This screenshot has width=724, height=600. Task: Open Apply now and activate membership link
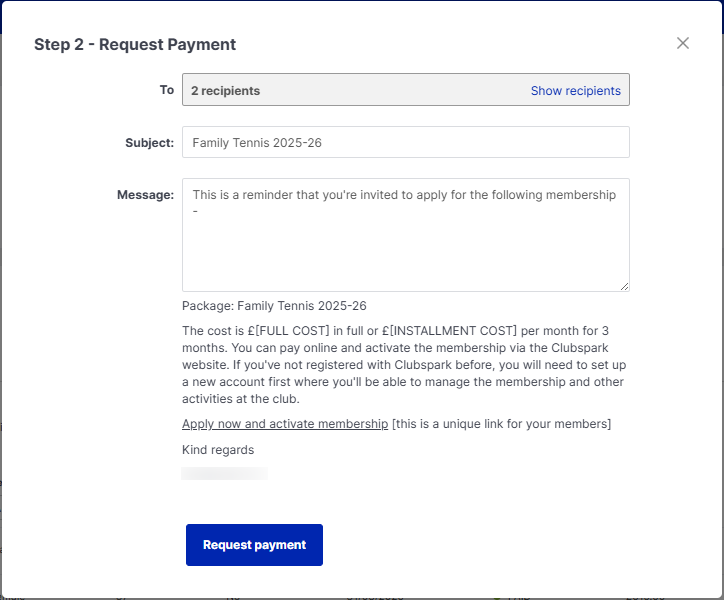(285, 424)
